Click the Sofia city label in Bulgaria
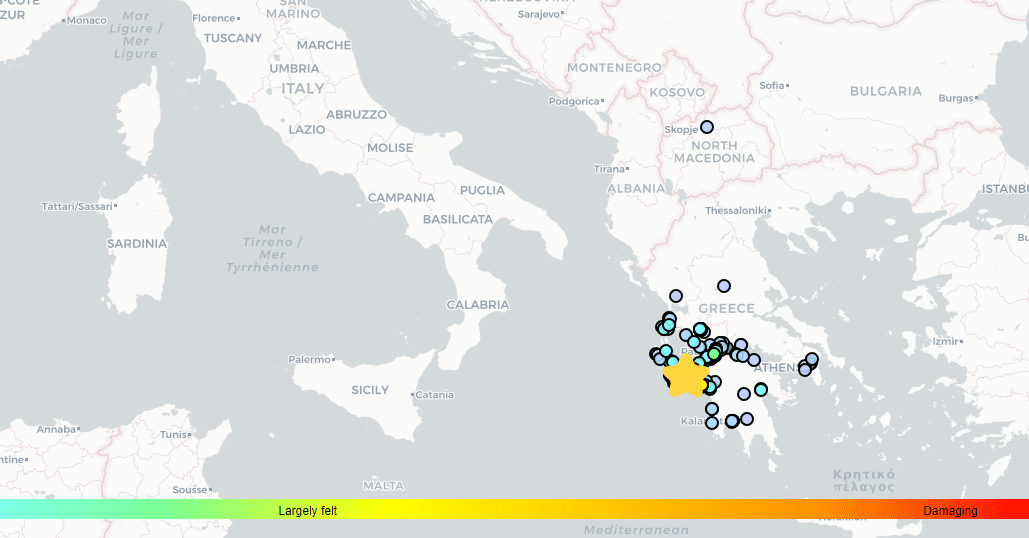The image size is (1029, 538). point(771,85)
